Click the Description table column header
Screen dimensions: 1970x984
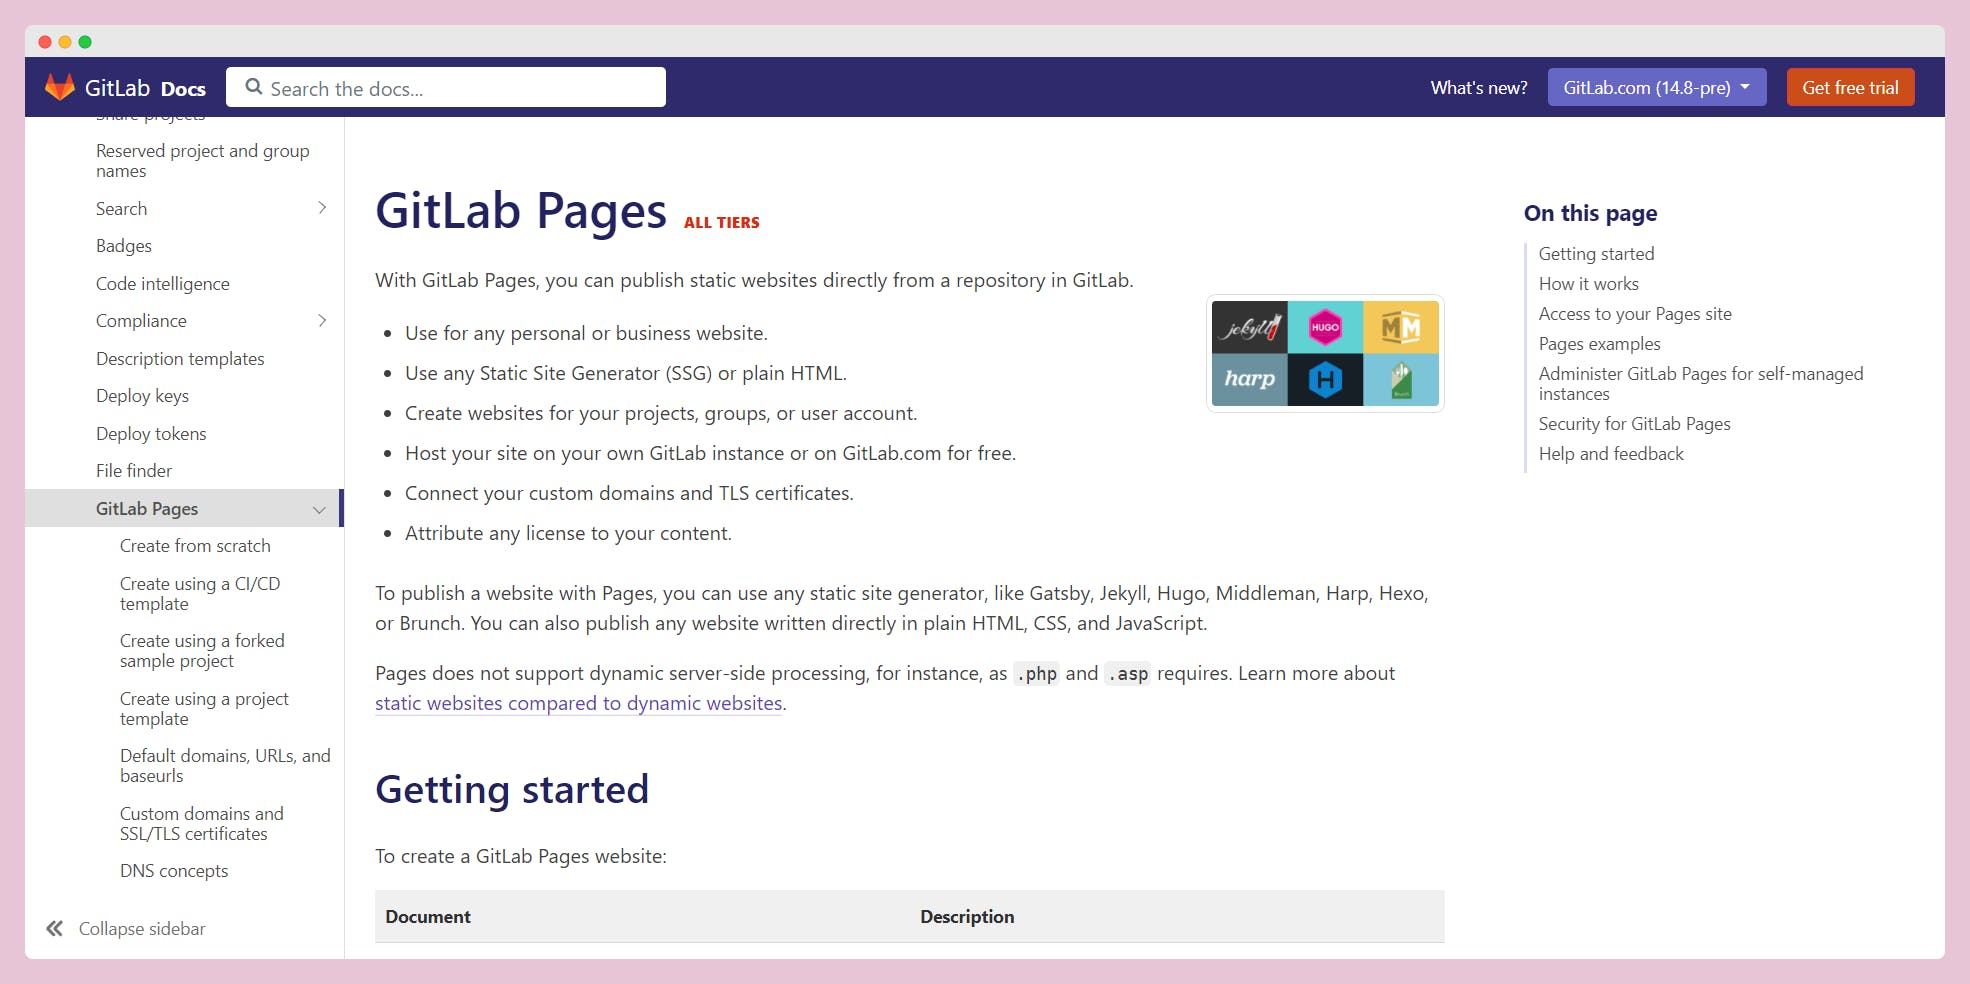967,917
